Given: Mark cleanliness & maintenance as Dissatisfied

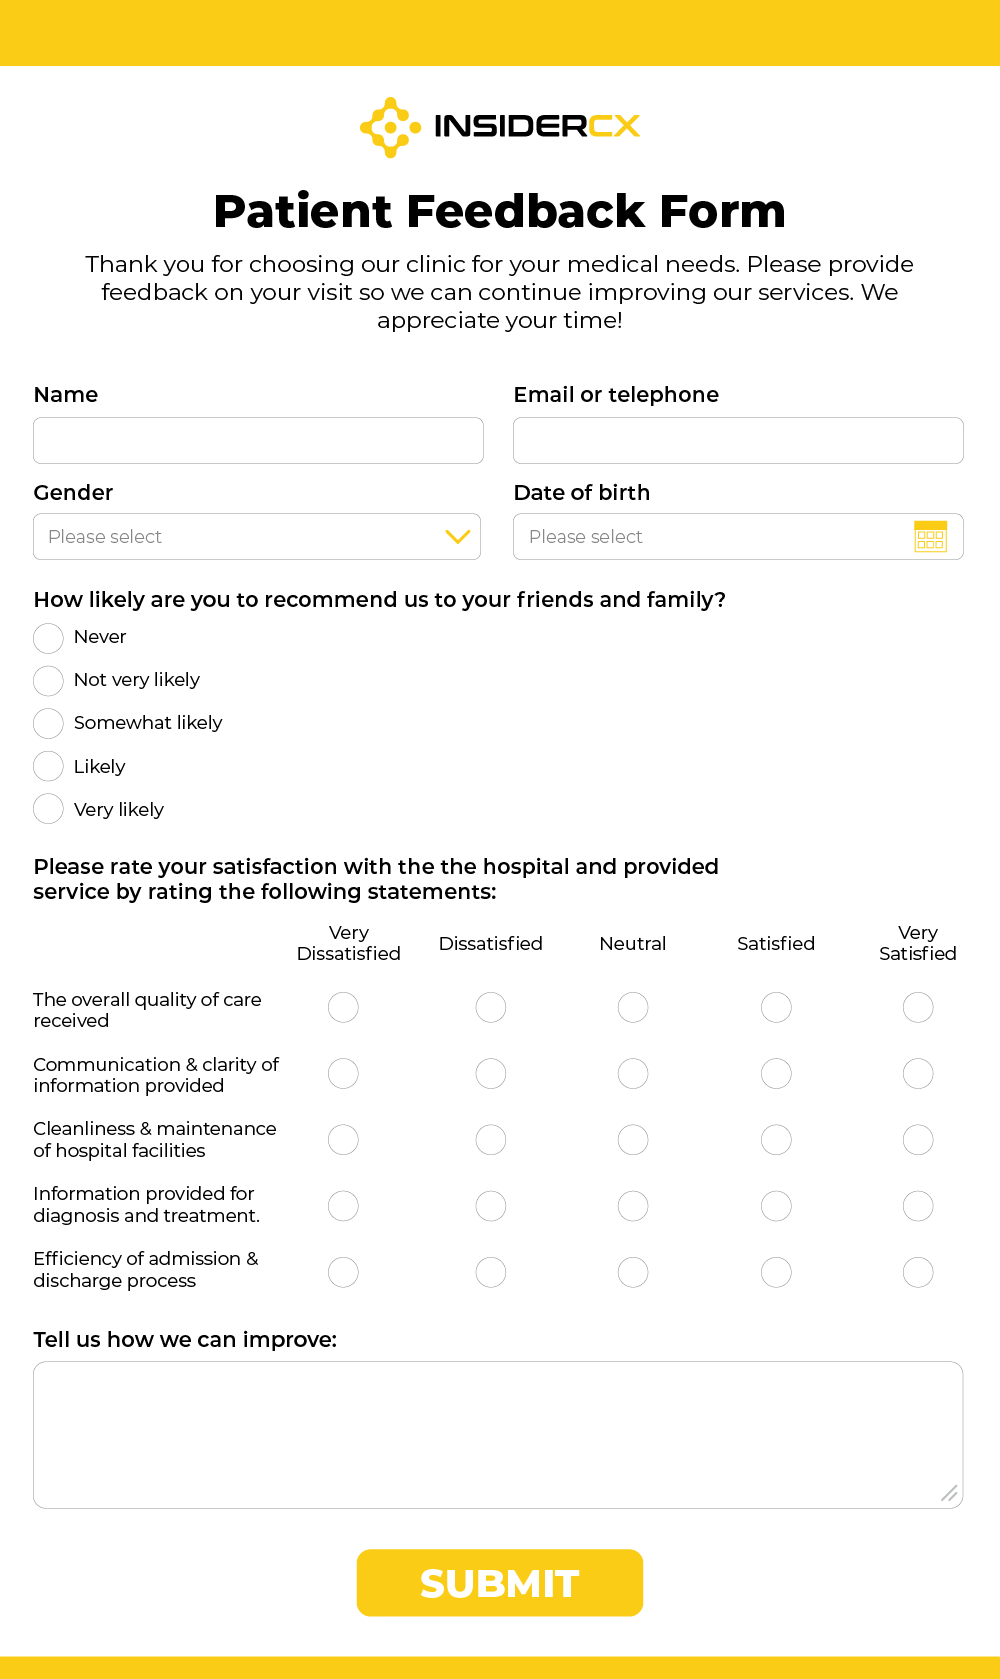Looking at the screenshot, I should pos(491,1140).
